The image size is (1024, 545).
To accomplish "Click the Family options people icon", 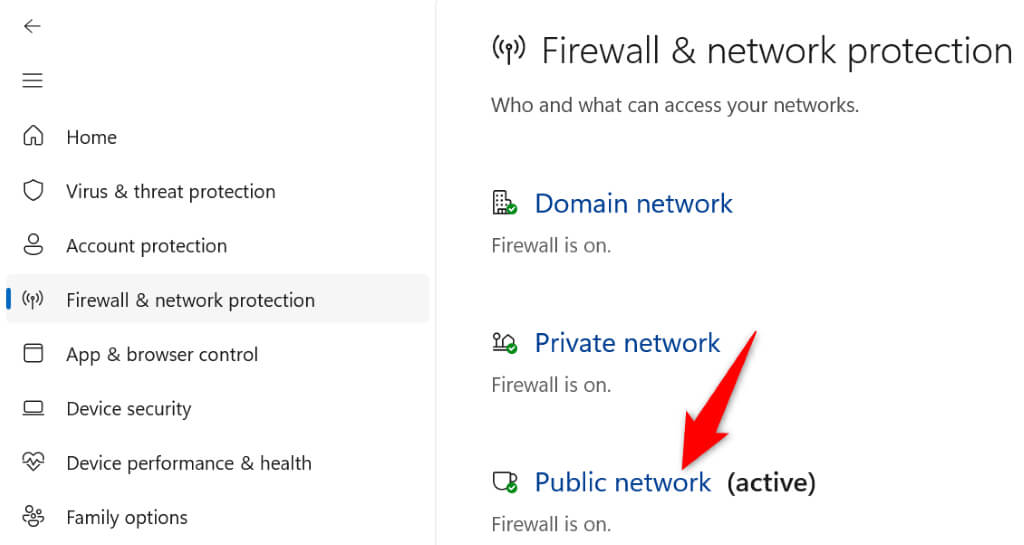I will [34, 517].
